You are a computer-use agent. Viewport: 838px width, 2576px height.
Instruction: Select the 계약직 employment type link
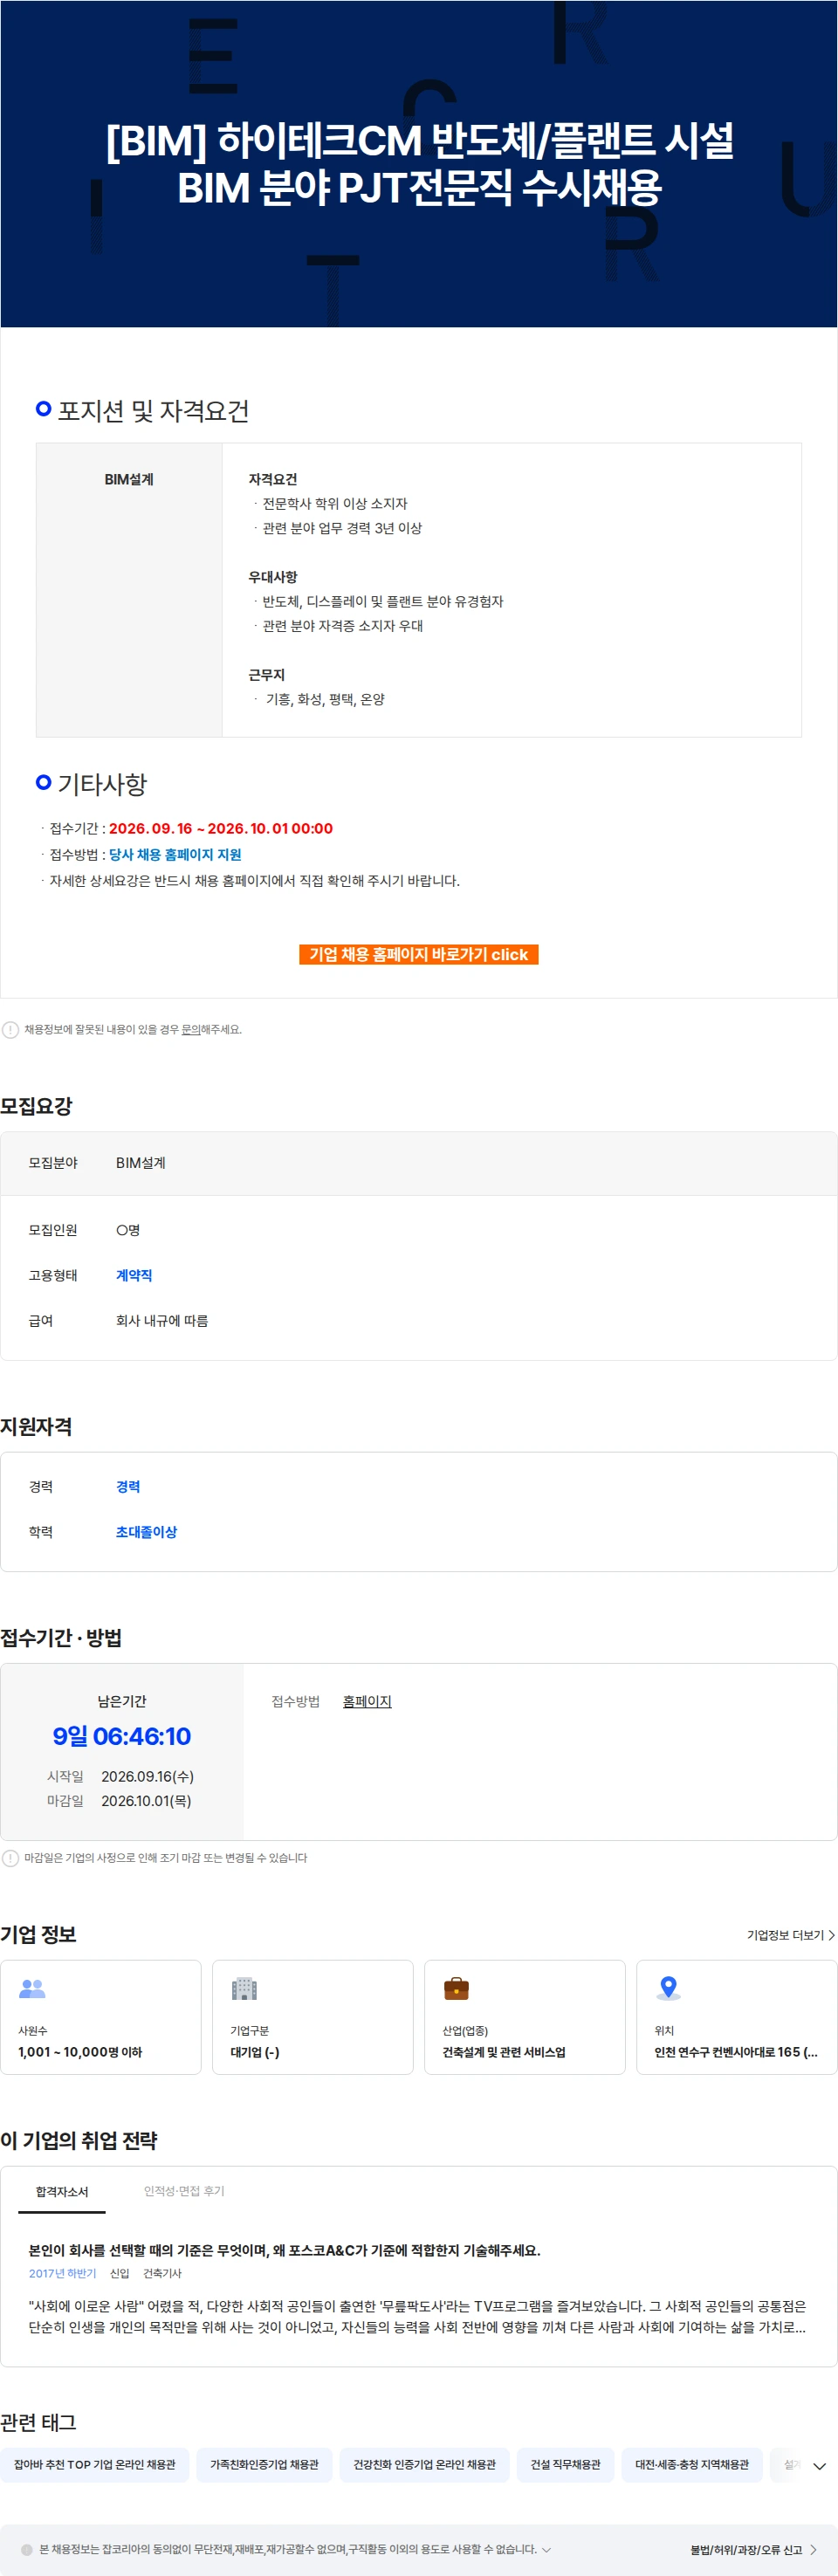[134, 1275]
